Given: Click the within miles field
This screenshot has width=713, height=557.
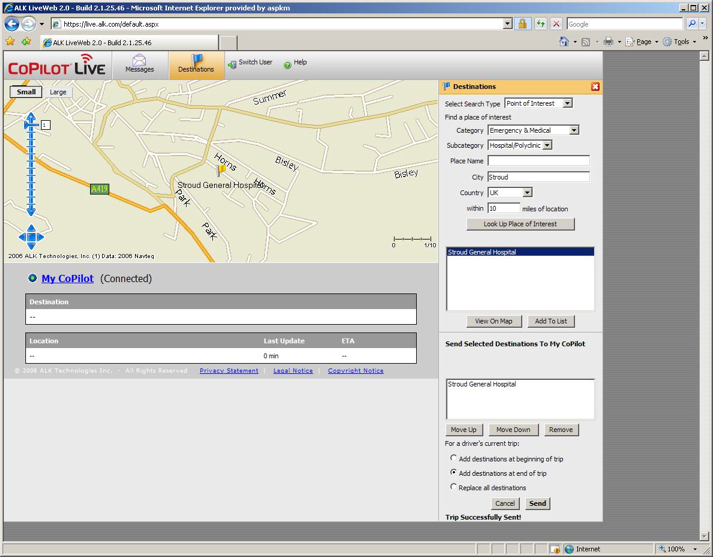Looking at the screenshot, I should point(503,208).
